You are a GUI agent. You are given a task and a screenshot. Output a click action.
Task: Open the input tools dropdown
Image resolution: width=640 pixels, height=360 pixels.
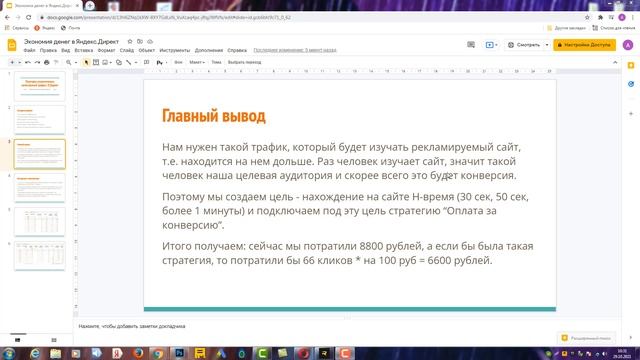pos(162,62)
